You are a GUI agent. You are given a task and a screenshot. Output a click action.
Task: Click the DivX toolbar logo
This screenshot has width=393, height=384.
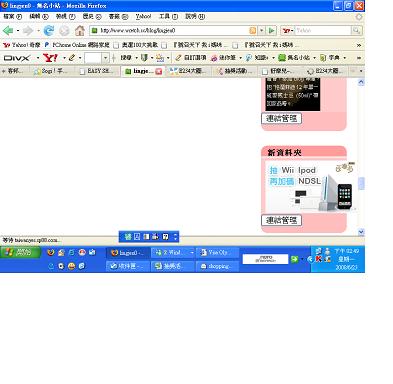click(x=17, y=58)
